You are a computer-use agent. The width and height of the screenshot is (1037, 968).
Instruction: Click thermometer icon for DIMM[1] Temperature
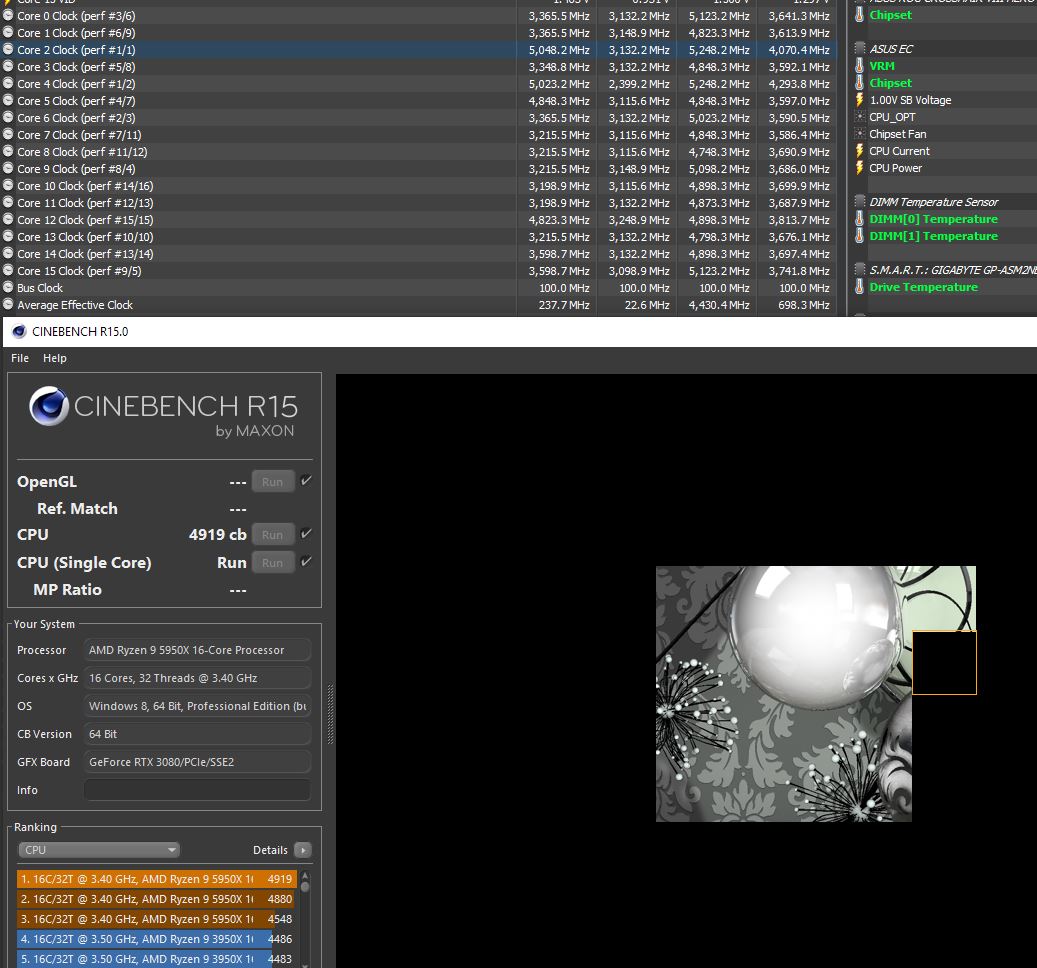[x=859, y=236]
